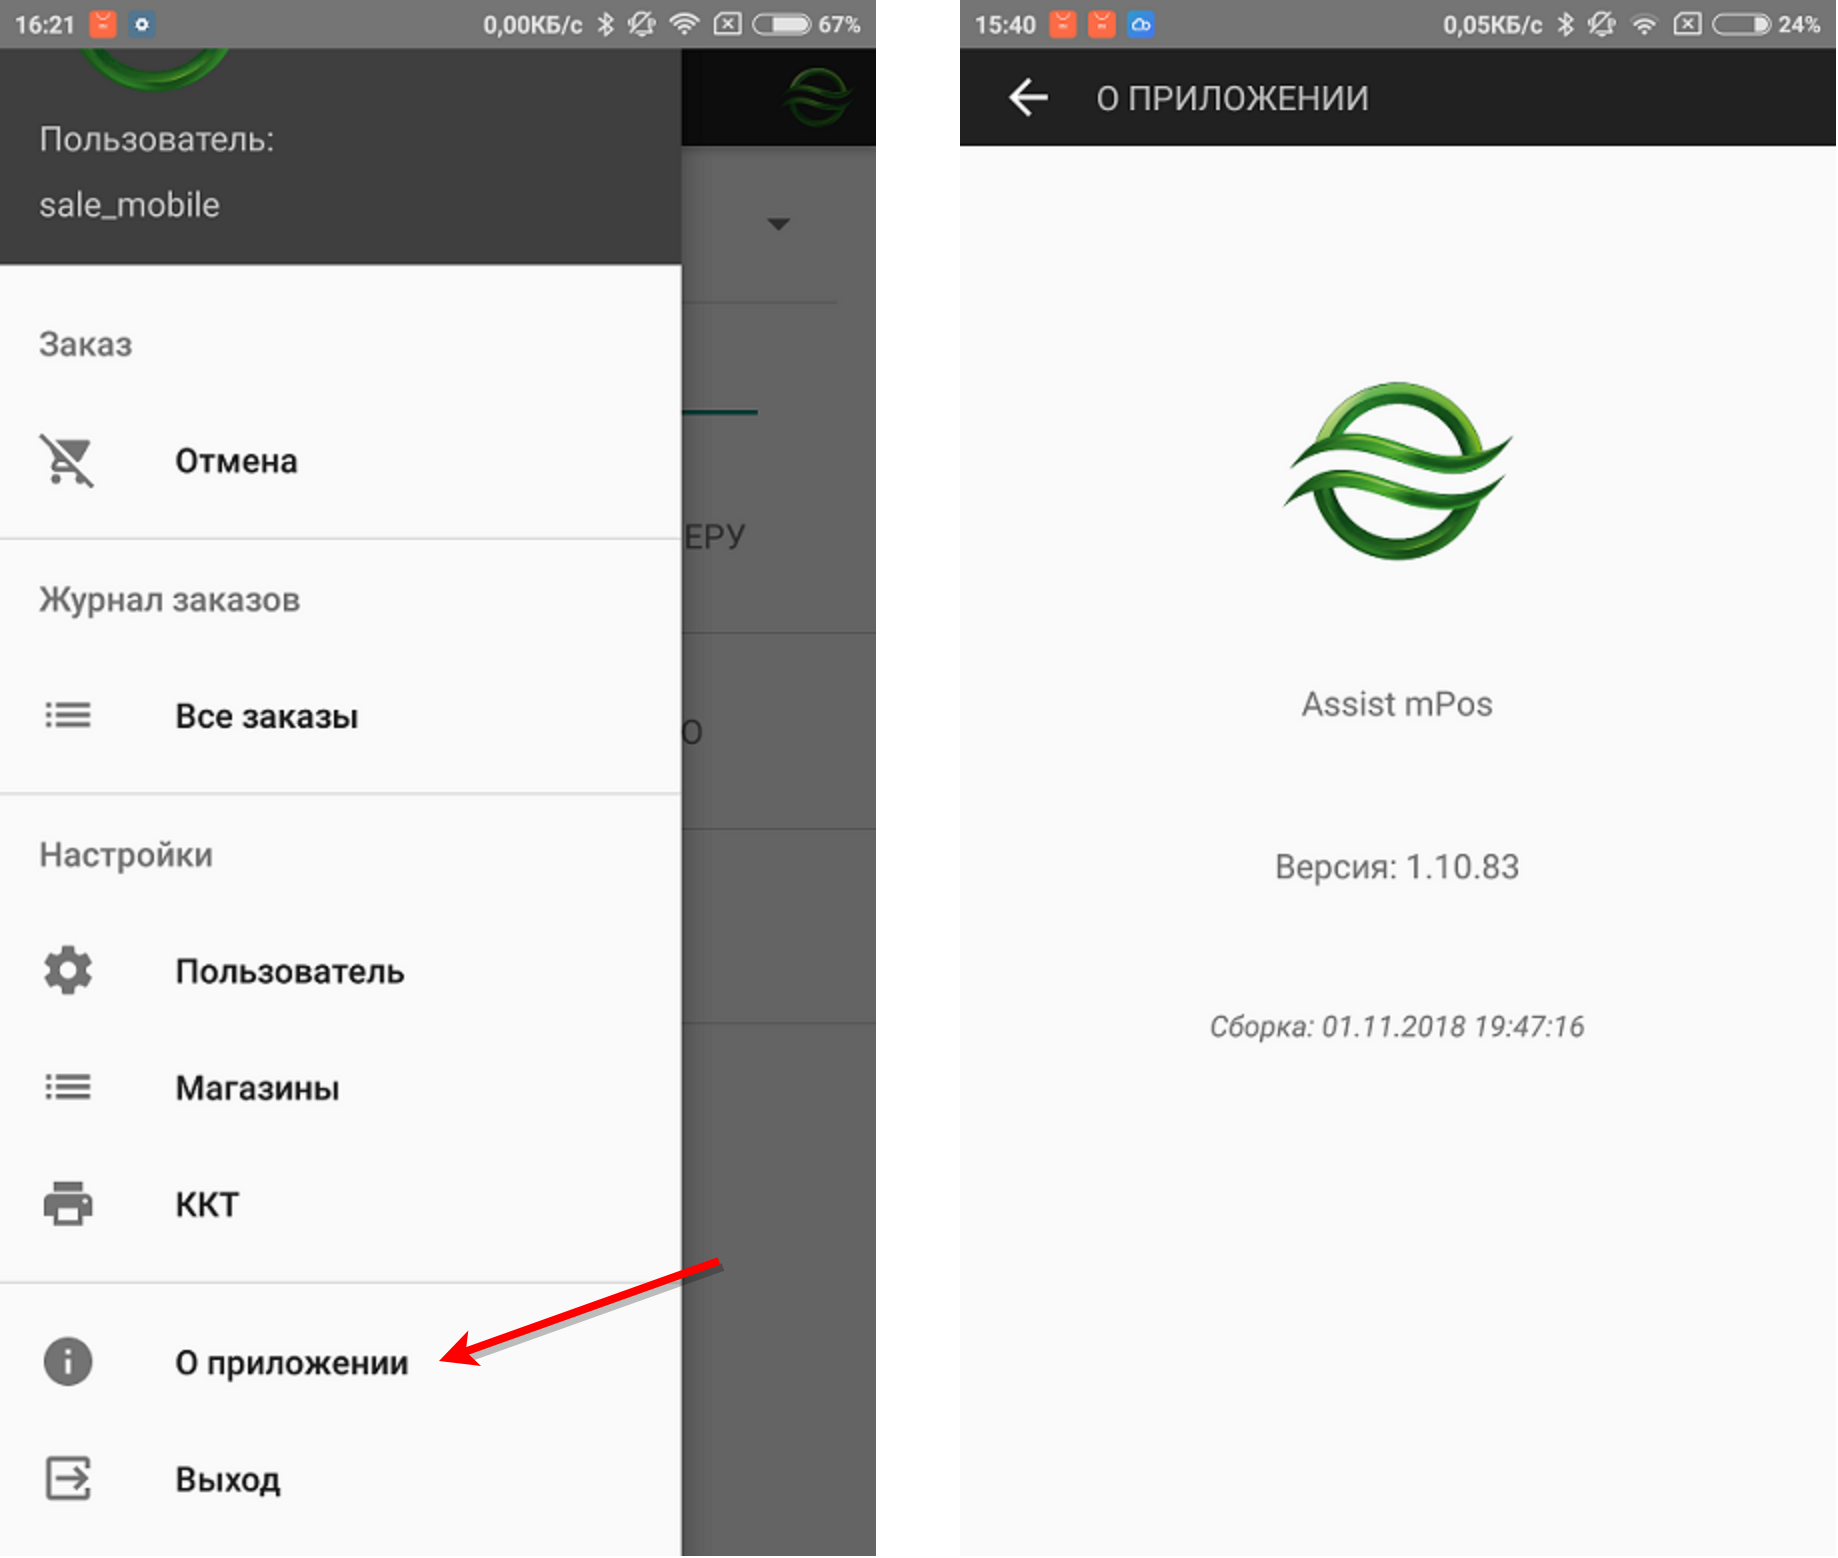The image size is (1838, 1558).
Task: Select Отмена menu item
Action: tap(236, 461)
